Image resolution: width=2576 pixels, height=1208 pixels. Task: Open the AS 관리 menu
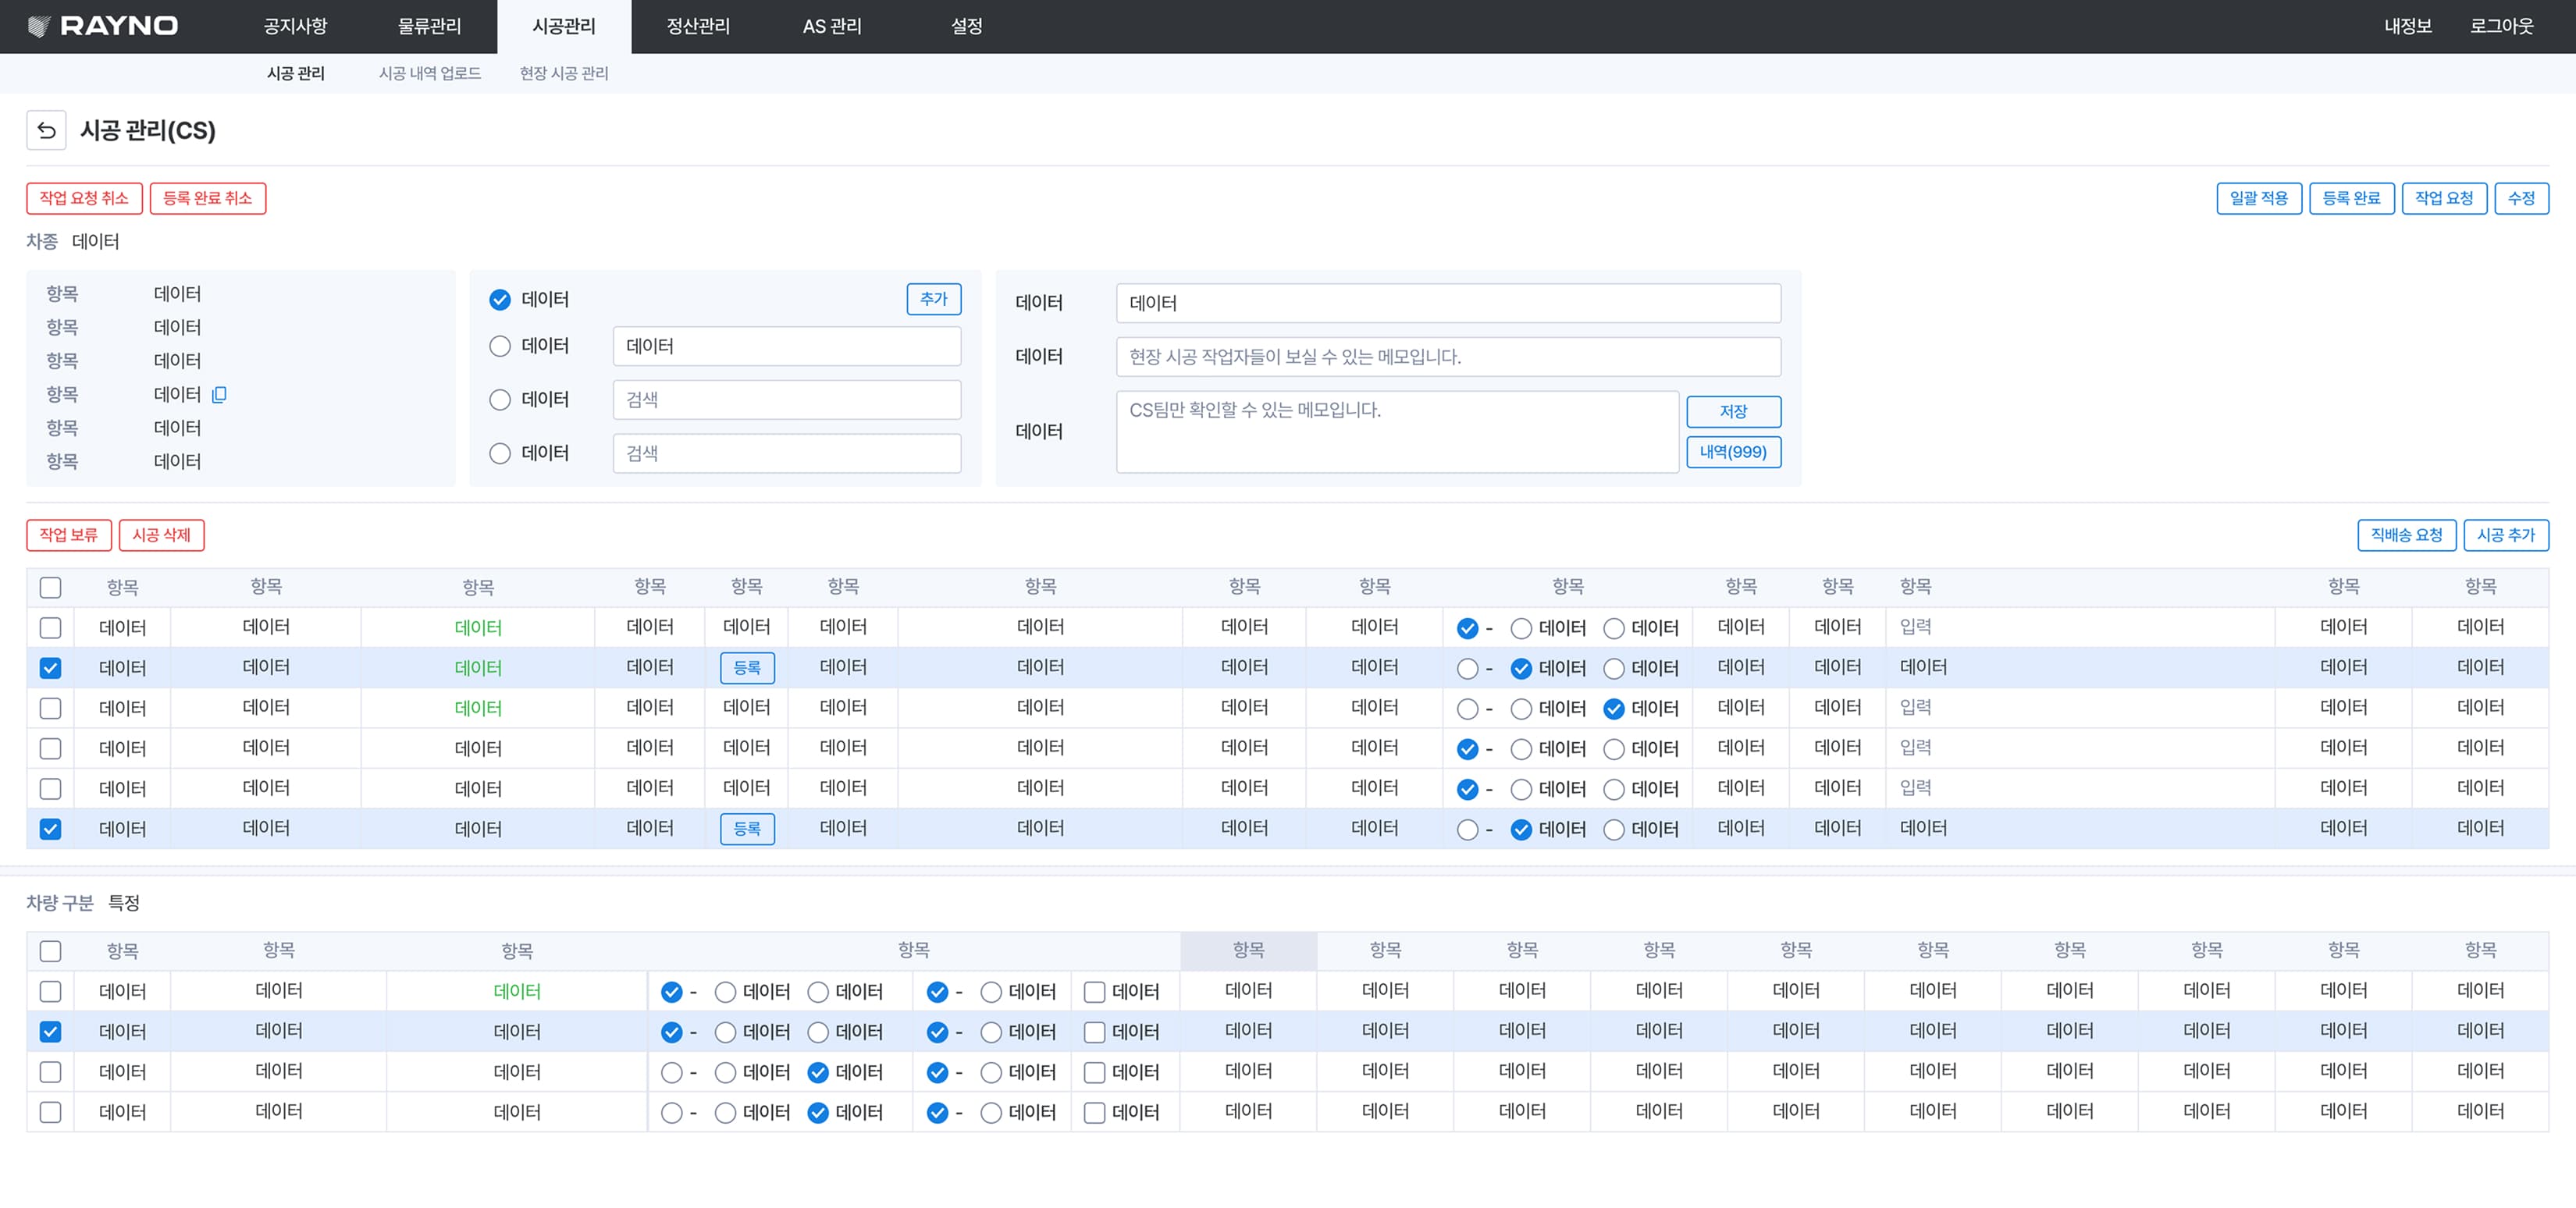[832, 26]
